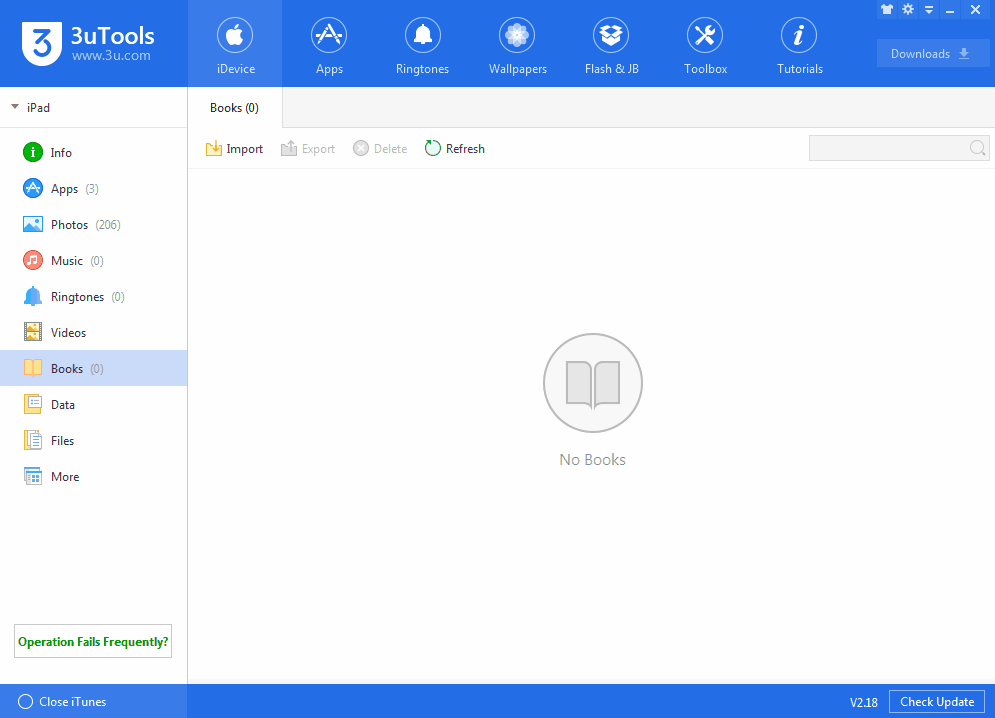Click the 3uTools logo
The height and width of the screenshot is (718, 995).
pos(88,43)
